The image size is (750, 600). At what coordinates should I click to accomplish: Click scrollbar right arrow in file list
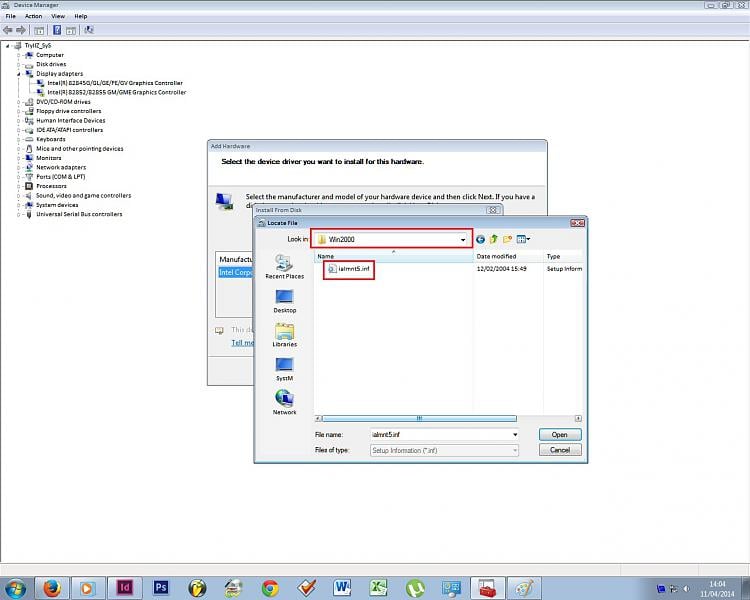[578, 419]
